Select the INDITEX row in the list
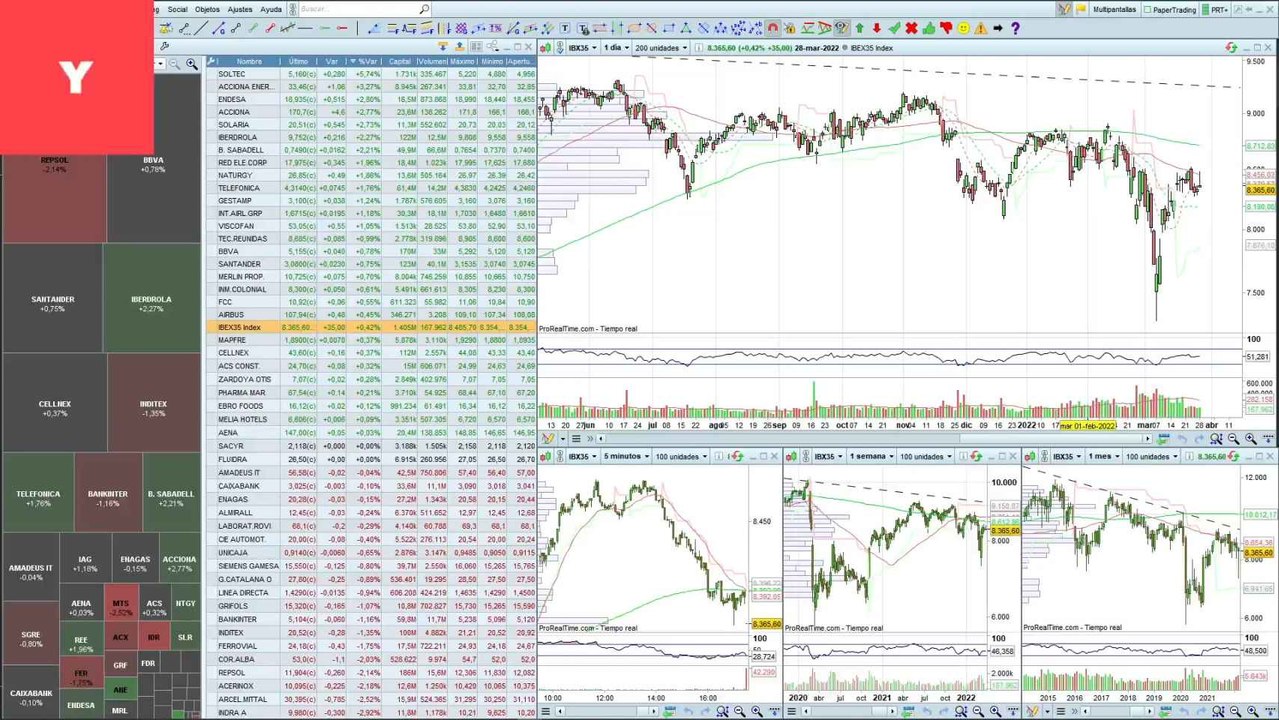Screen dimensions: 1279x720 (371, 632)
